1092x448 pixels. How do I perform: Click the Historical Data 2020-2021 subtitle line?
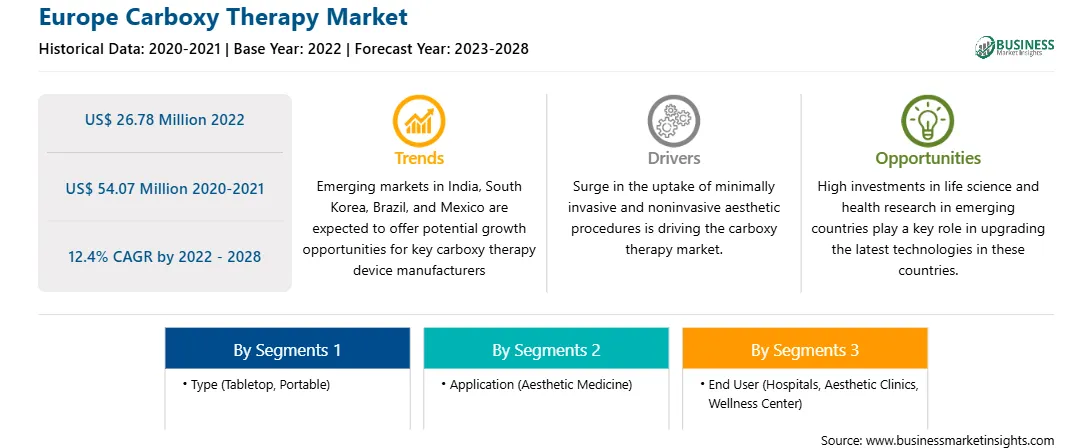pyautogui.click(x=283, y=49)
